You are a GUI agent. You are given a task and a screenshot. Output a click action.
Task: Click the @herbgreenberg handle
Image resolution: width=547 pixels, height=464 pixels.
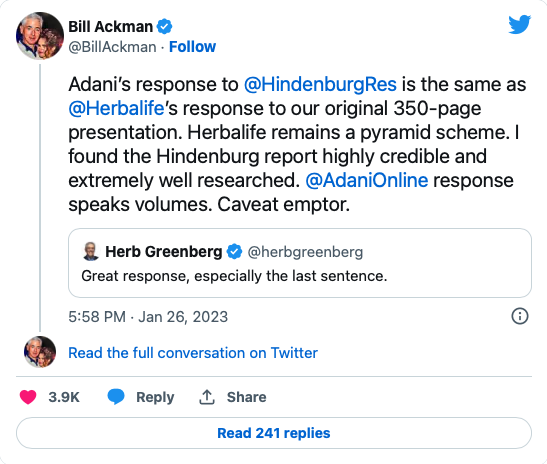[x=305, y=252]
